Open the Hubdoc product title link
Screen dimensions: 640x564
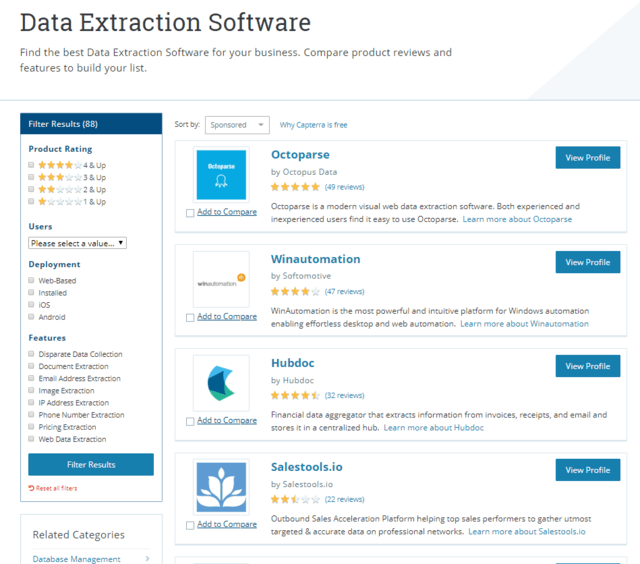[293, 363]
